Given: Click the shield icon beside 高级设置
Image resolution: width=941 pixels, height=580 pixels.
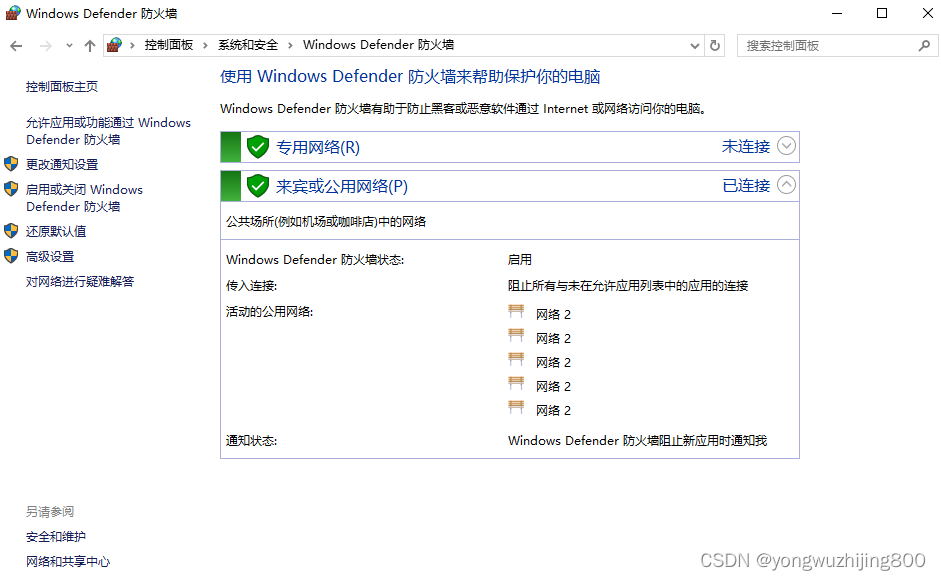Looking at the screenshot, I should pos(12,256).
